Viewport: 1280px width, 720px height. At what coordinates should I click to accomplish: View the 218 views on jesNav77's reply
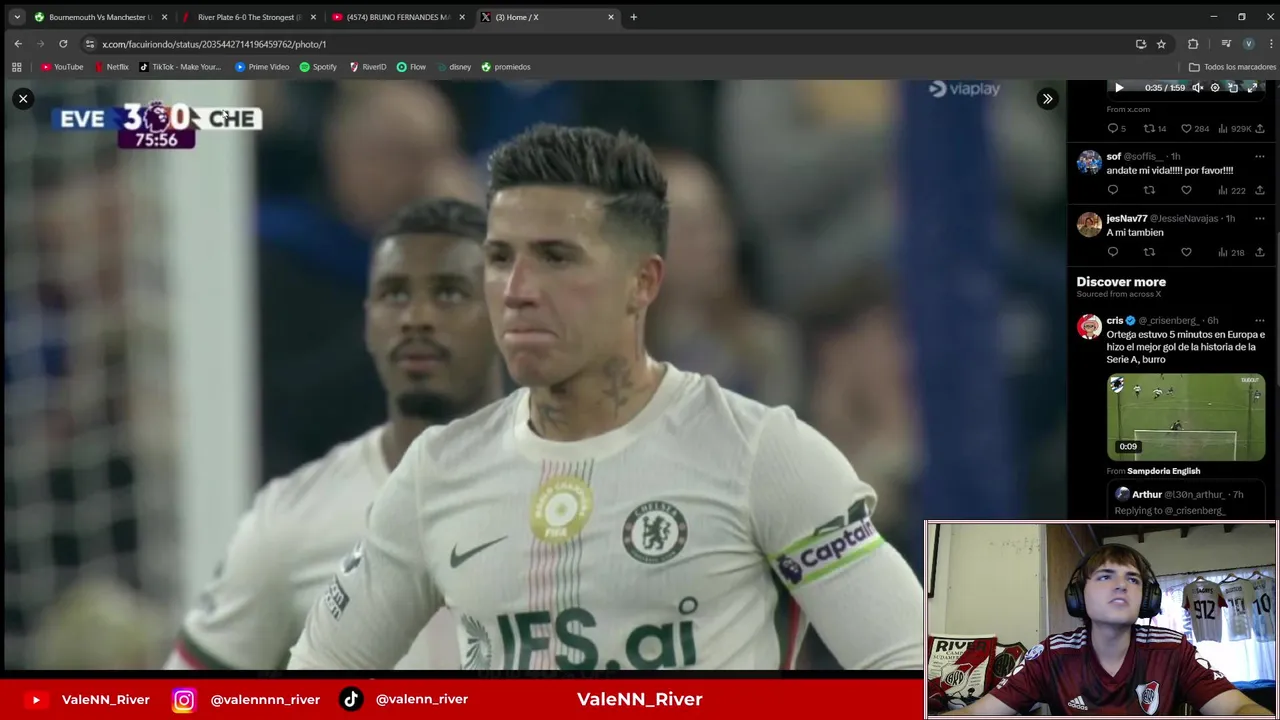(x=1231, y=252)
